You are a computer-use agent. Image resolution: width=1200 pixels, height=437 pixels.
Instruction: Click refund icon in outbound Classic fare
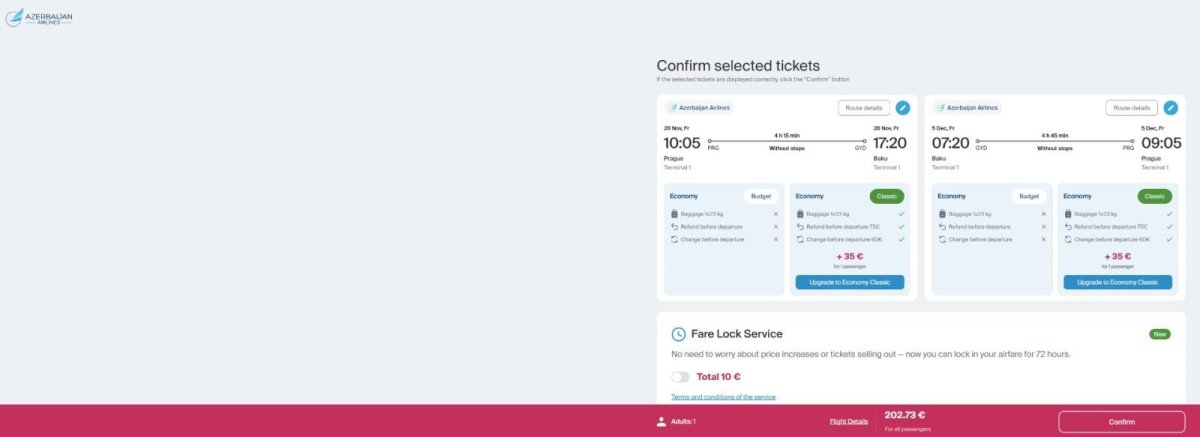point(800,226)
